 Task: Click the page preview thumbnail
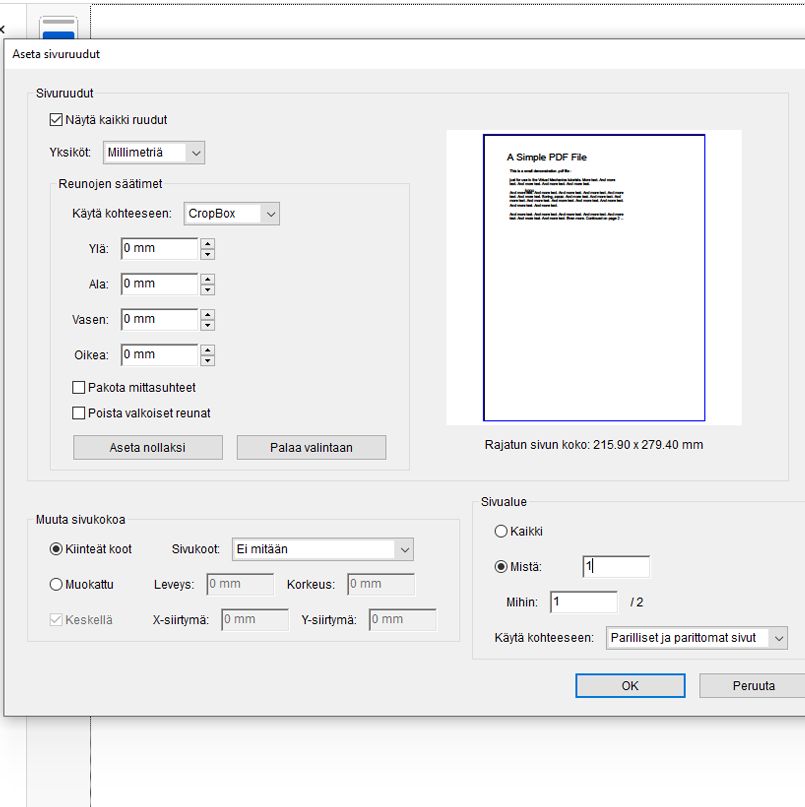(594, 278)
